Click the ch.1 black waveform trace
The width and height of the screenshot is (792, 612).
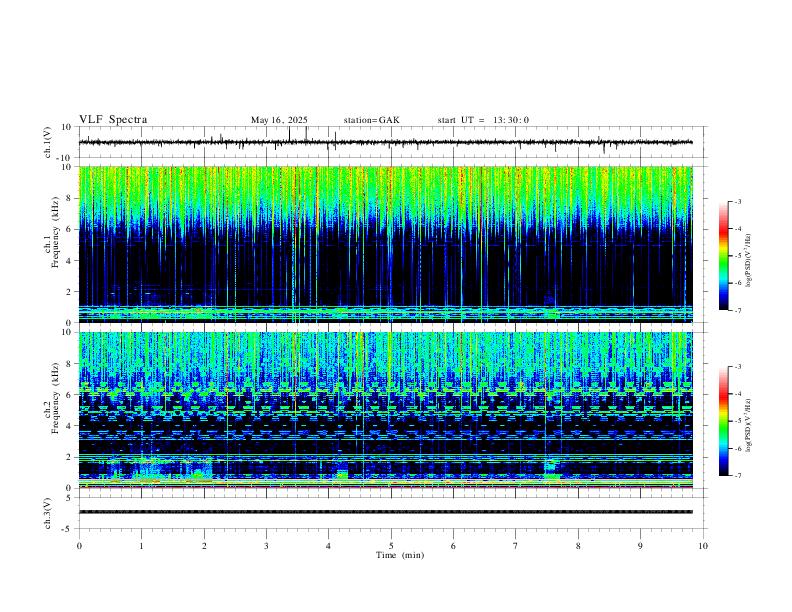click(385, 142)
